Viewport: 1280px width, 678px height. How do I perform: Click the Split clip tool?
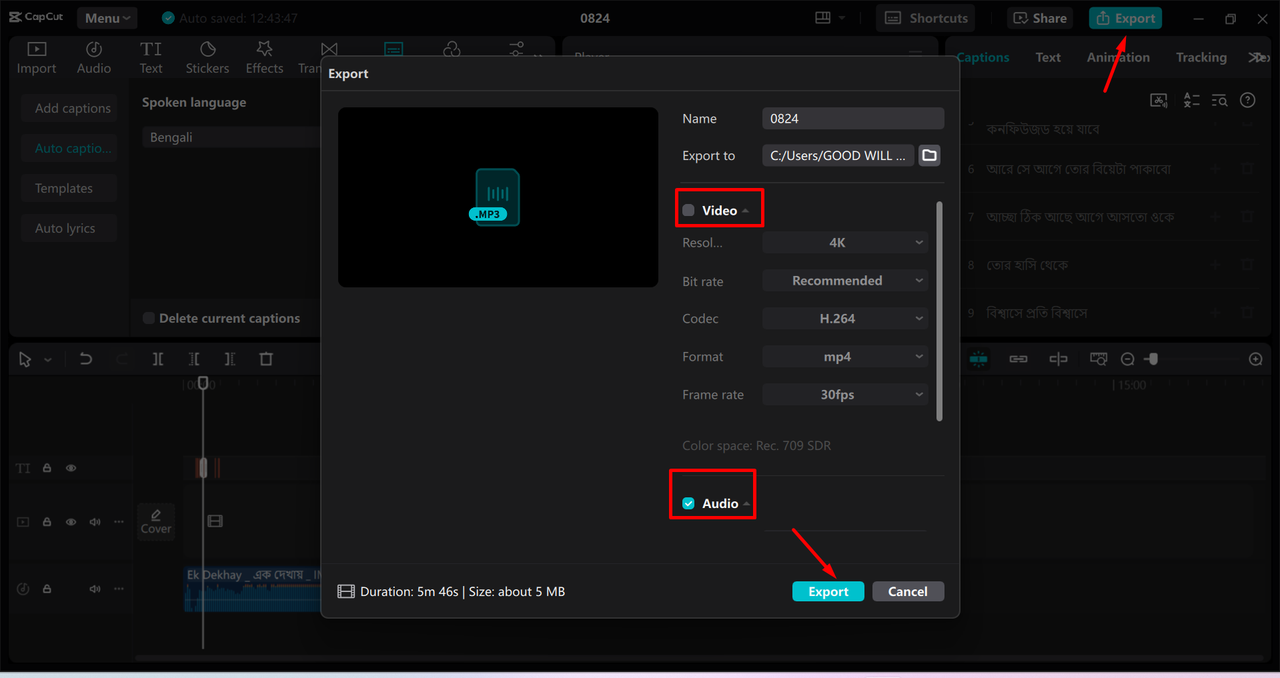(158, 359)
